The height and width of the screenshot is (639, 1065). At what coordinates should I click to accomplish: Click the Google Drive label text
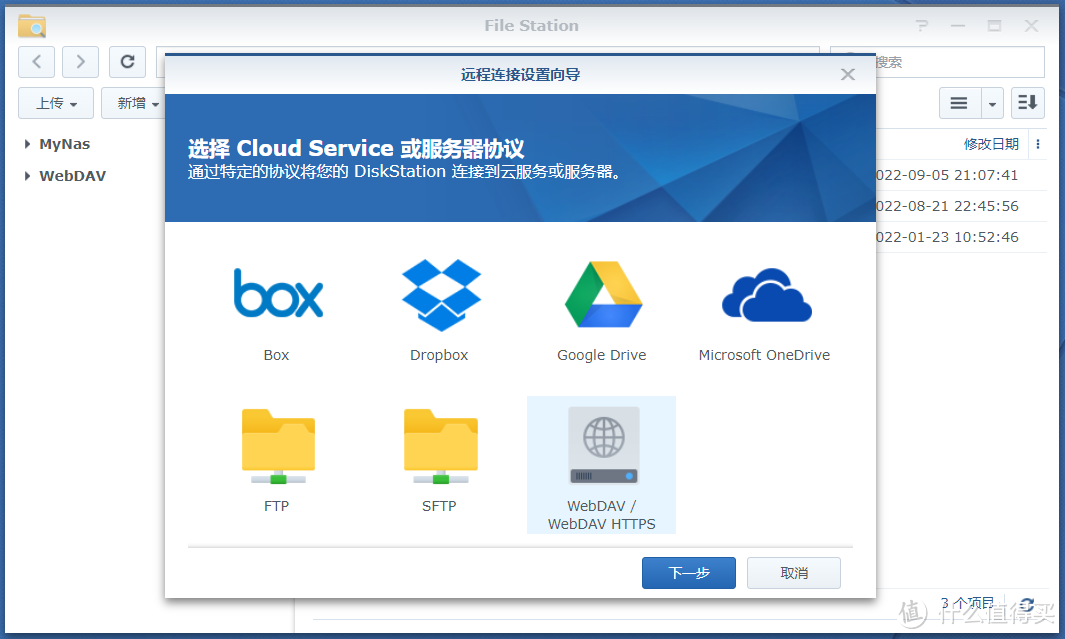602,355
